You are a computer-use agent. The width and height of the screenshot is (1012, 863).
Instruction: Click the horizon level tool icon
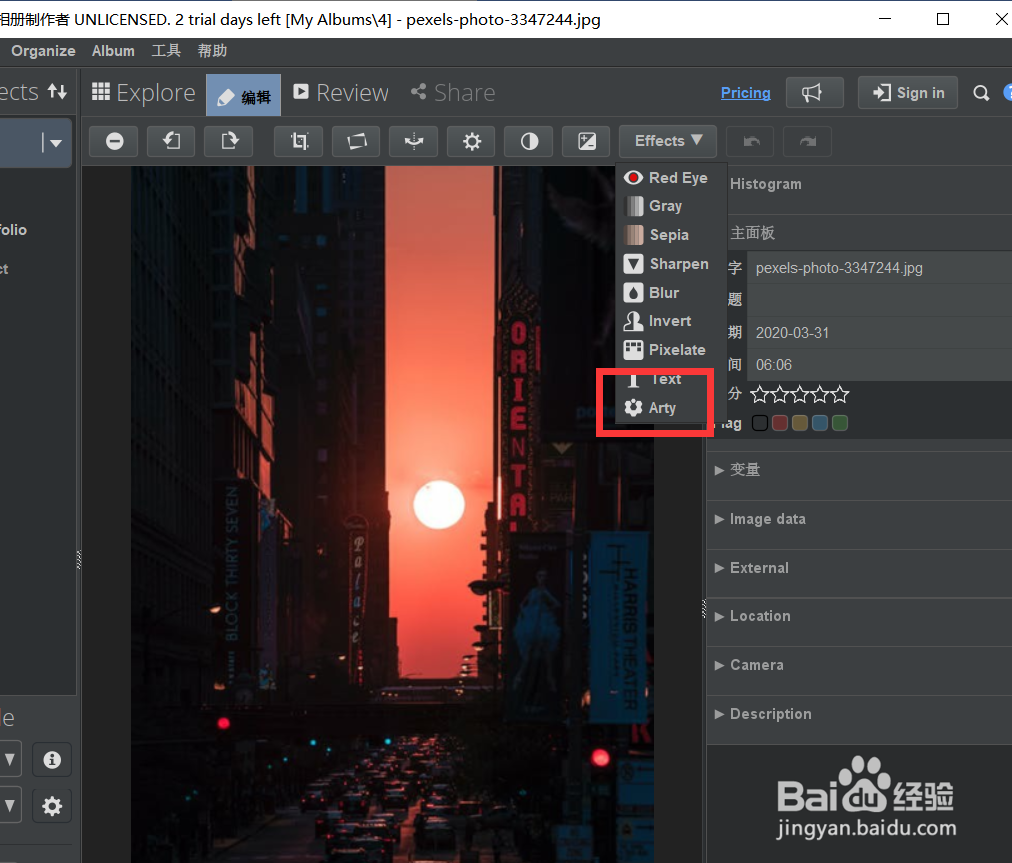[x=414, y=141]
